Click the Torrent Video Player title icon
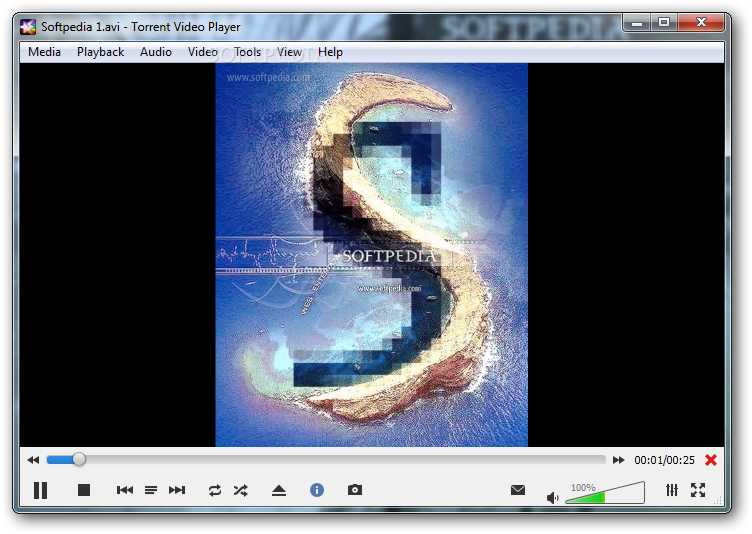This screenshot has height=534, width=752. (28, 27)
